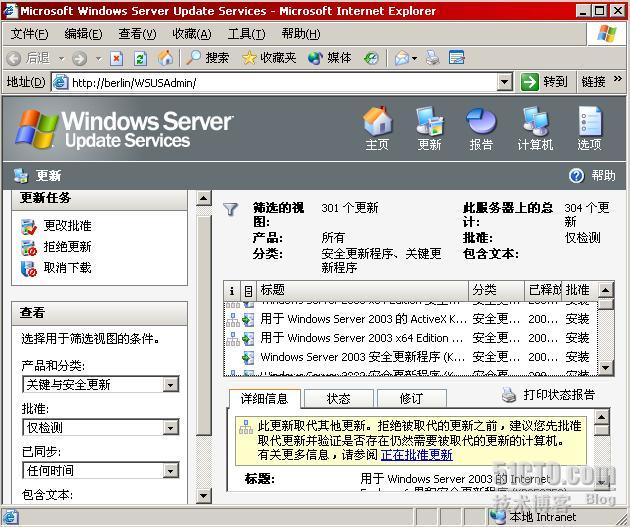The height and width of the screenshot is (527, 630).
Task: Open the forward button history dropdown arrow
Action: tap(98, 59)
